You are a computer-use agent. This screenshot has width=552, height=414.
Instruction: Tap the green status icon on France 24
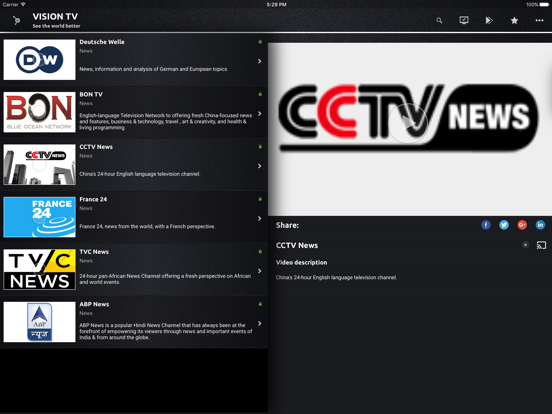[260, 199]
